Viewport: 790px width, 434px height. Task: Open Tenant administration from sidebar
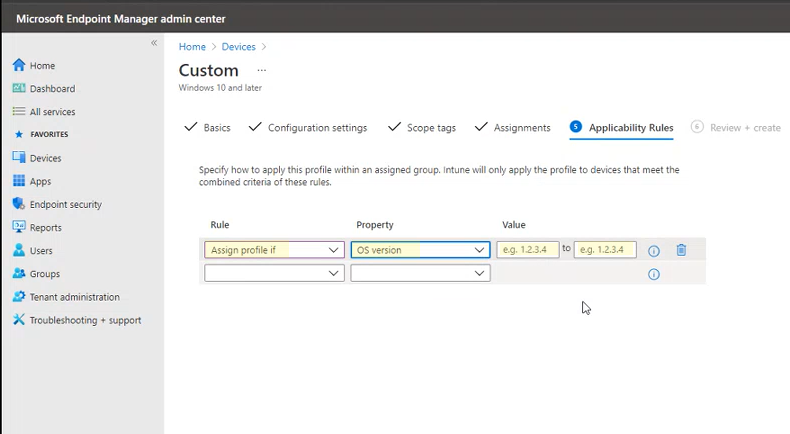(74, 297)
